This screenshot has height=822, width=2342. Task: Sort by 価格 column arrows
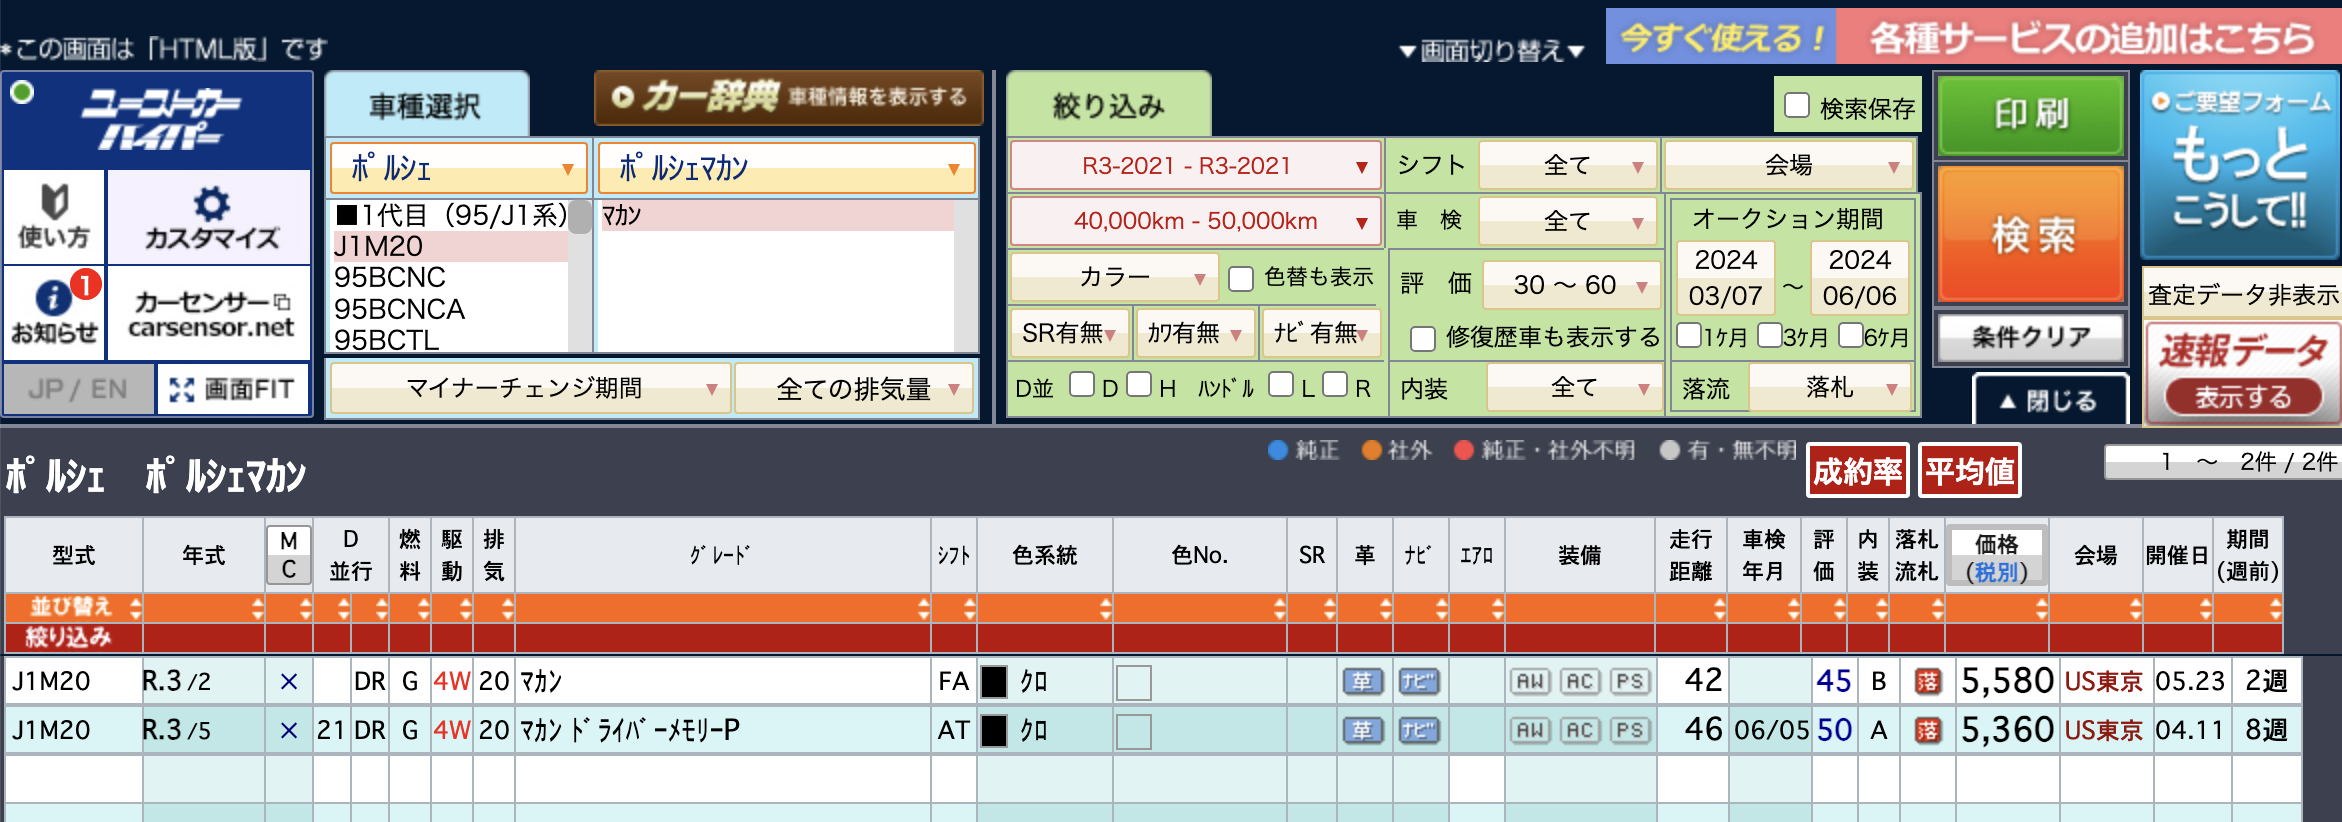tap(2041, 607)
